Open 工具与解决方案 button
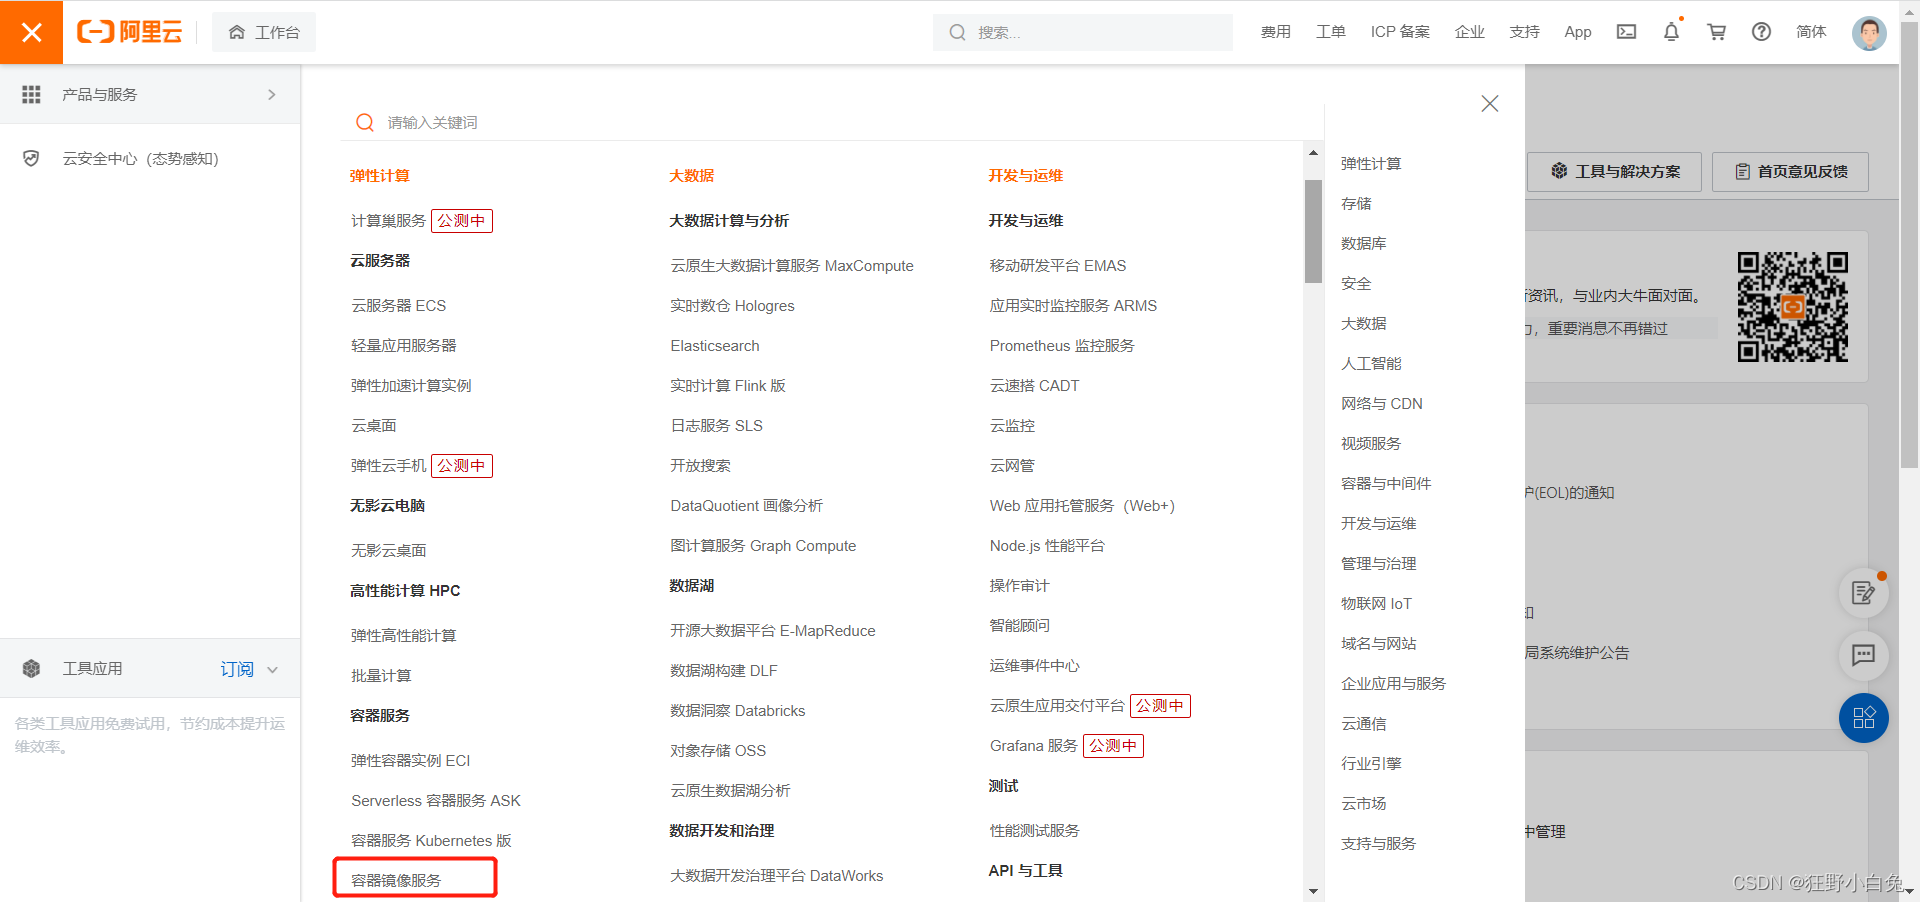The width and height of the screenshot is (1920, 902). coord(1615,171)
